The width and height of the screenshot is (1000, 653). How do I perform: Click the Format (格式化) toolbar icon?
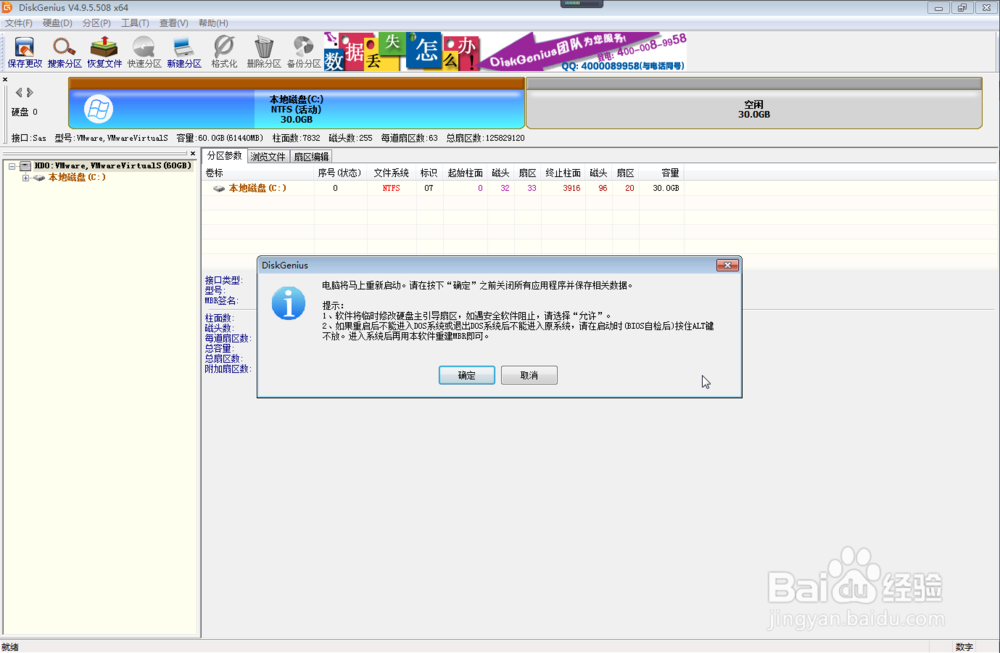coord(224,52)
